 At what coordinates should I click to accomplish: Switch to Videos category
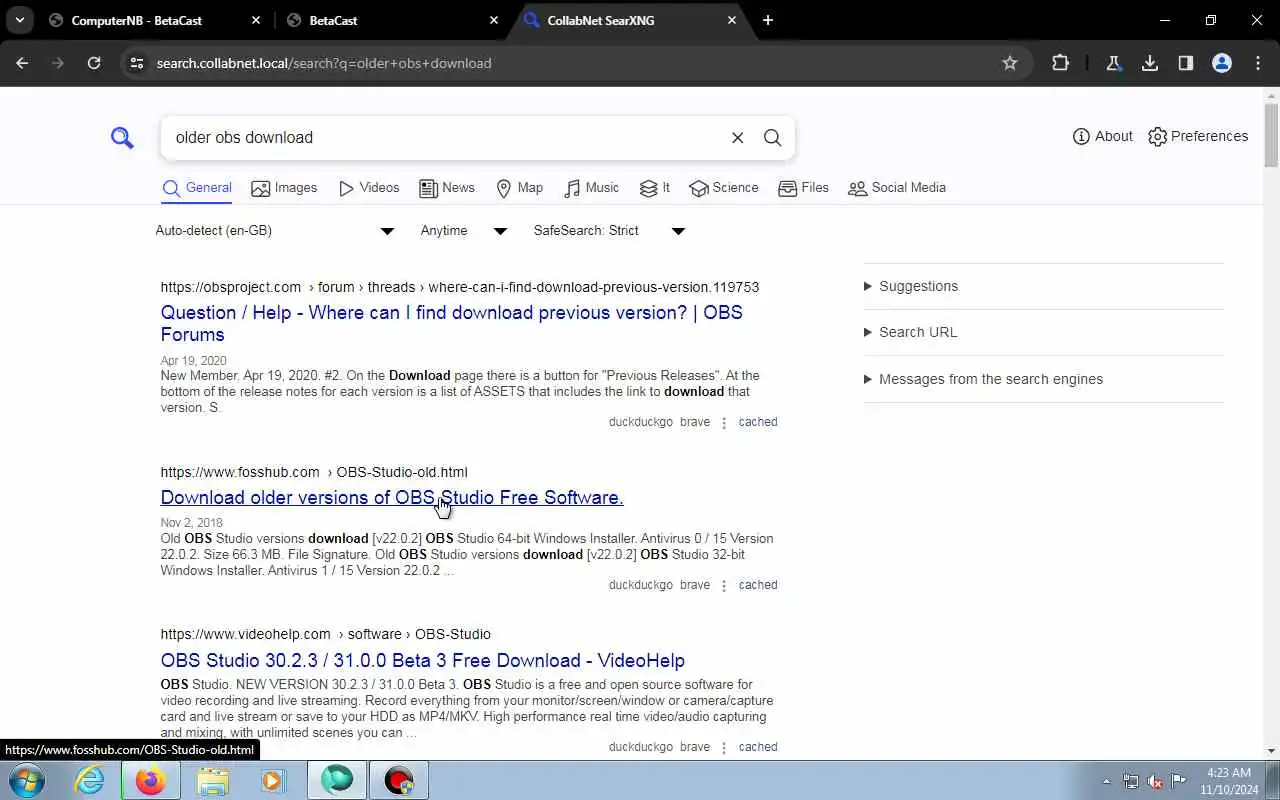pyautogui.click(x=369, y=188)
